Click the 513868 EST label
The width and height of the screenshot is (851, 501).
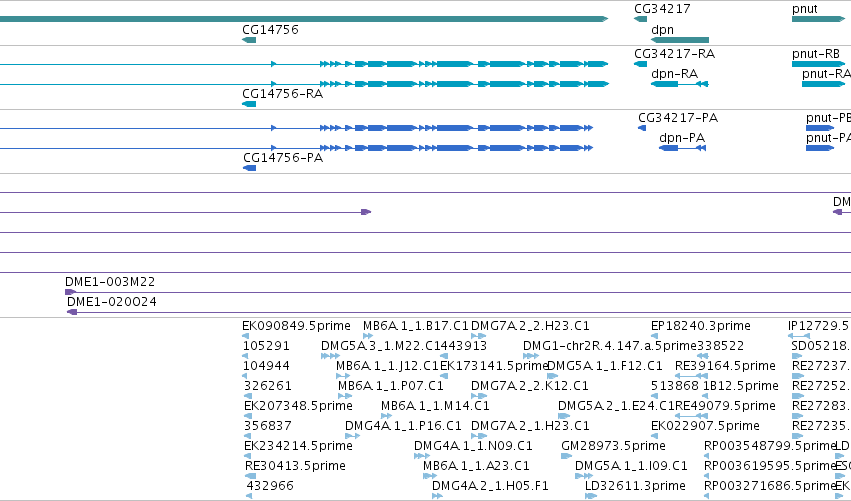(675, 386)
